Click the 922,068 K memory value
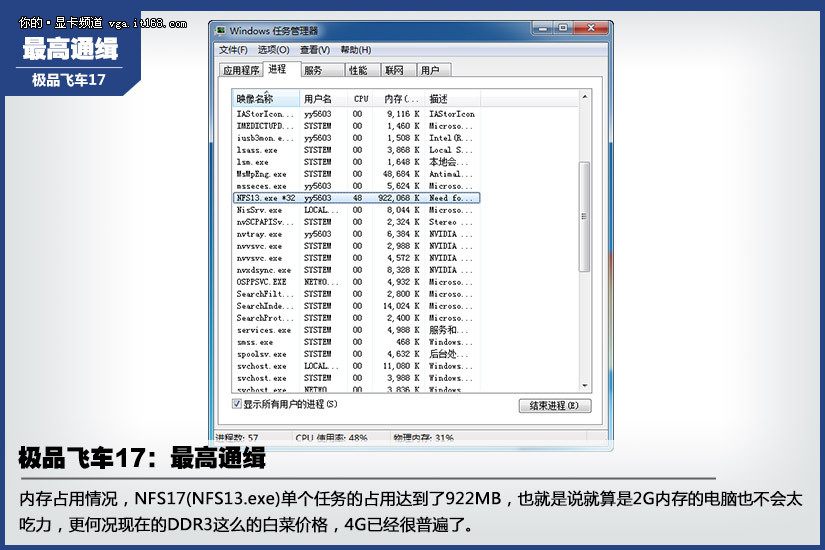This screenshot has height=550, width=825. [x=398, y=198]
